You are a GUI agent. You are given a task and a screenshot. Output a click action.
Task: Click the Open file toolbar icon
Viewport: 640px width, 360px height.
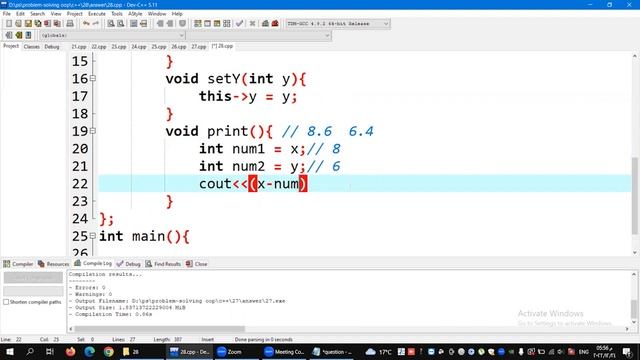tap(18, 24)
